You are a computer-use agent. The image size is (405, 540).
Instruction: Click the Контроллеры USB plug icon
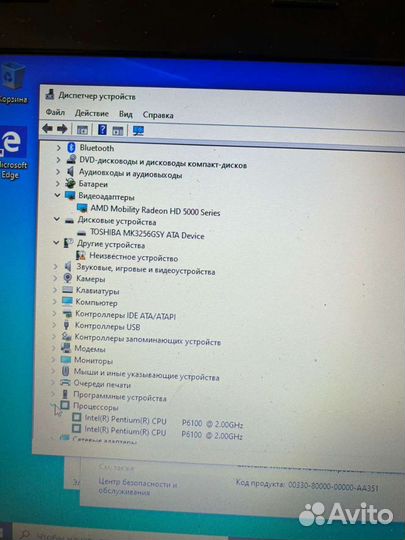click(x=66, y=325)
